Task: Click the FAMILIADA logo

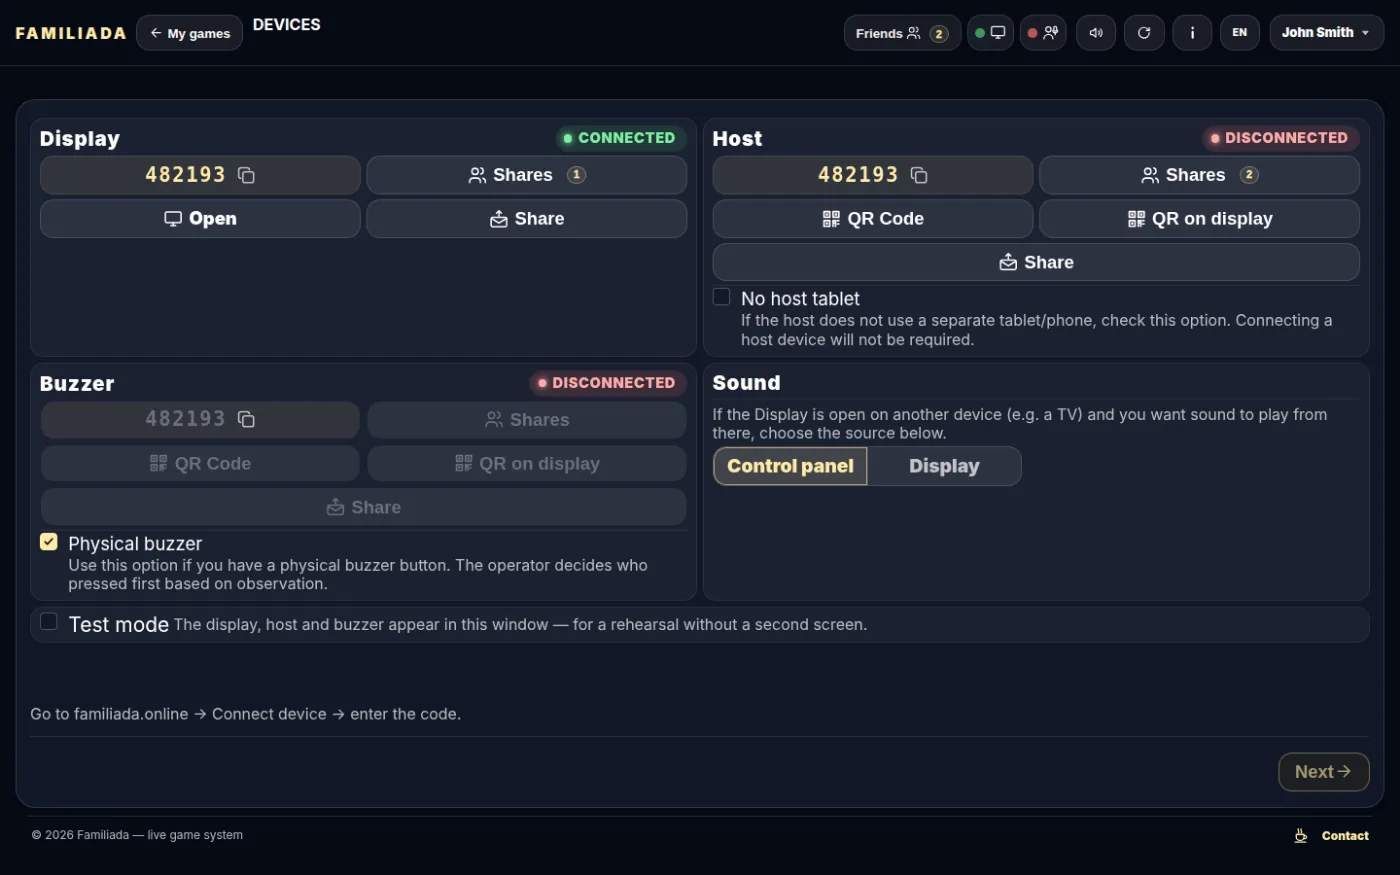Action: (71, 33)
